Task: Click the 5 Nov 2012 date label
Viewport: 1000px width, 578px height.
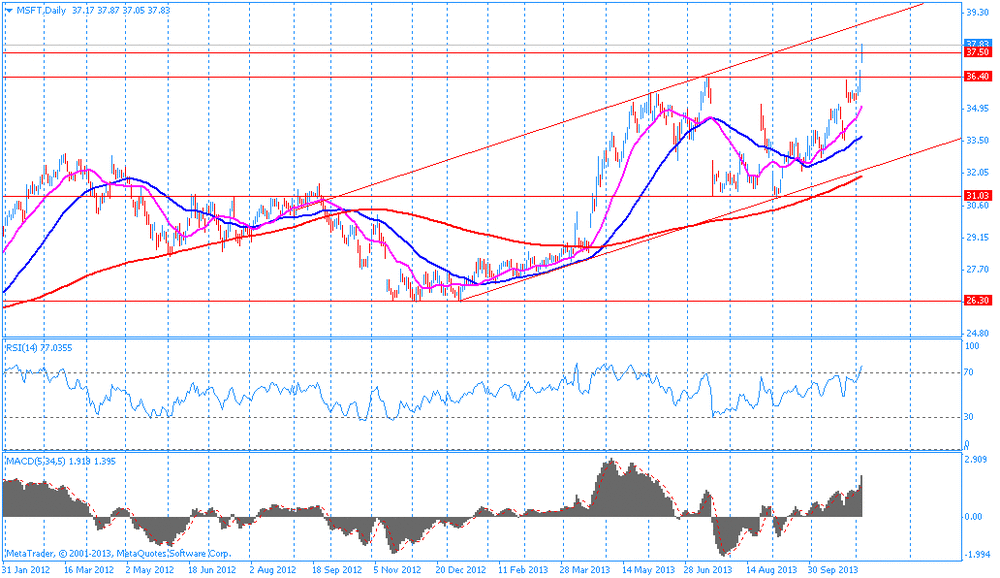Action: click(397, 570)
